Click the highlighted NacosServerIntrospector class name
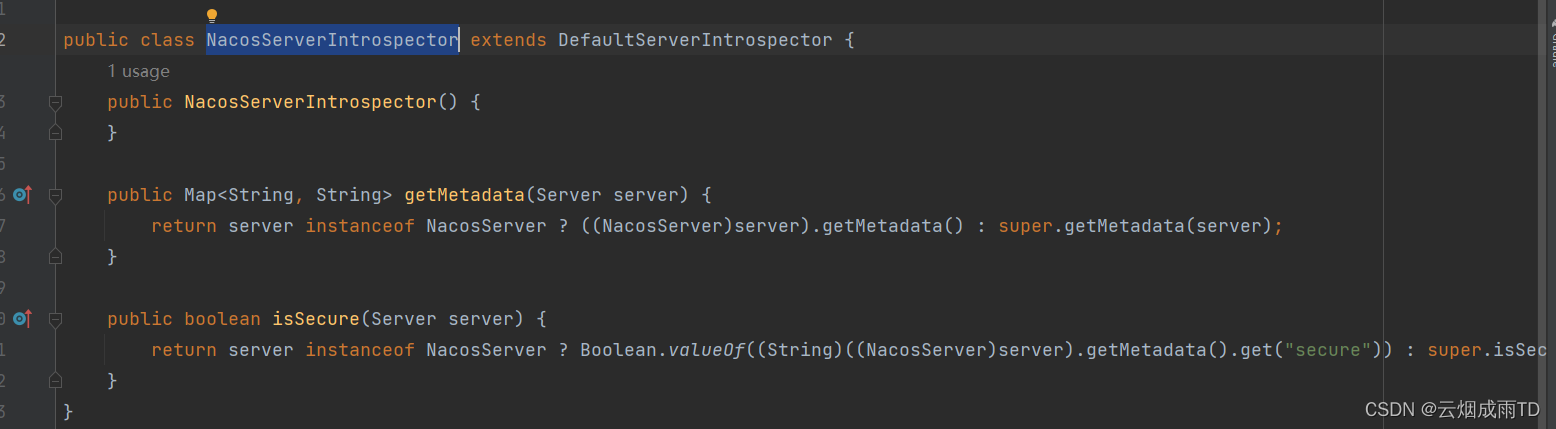 332,40
